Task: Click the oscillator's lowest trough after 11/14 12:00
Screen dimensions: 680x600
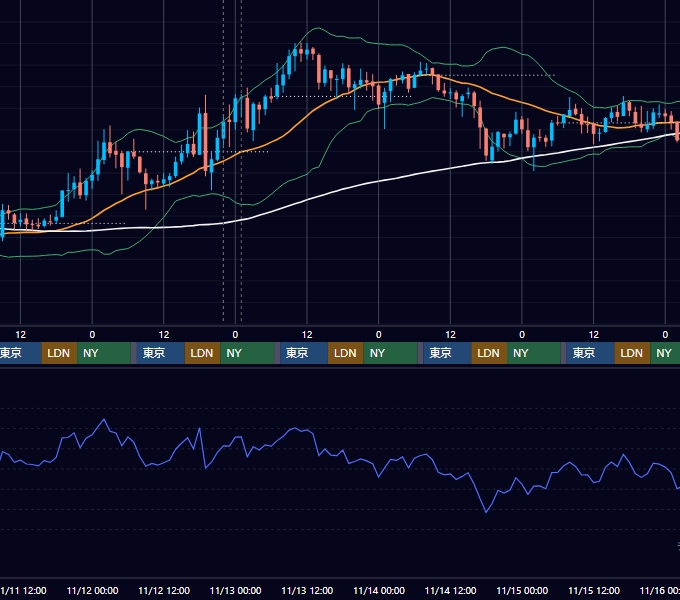Action: (x=486, y=512)
